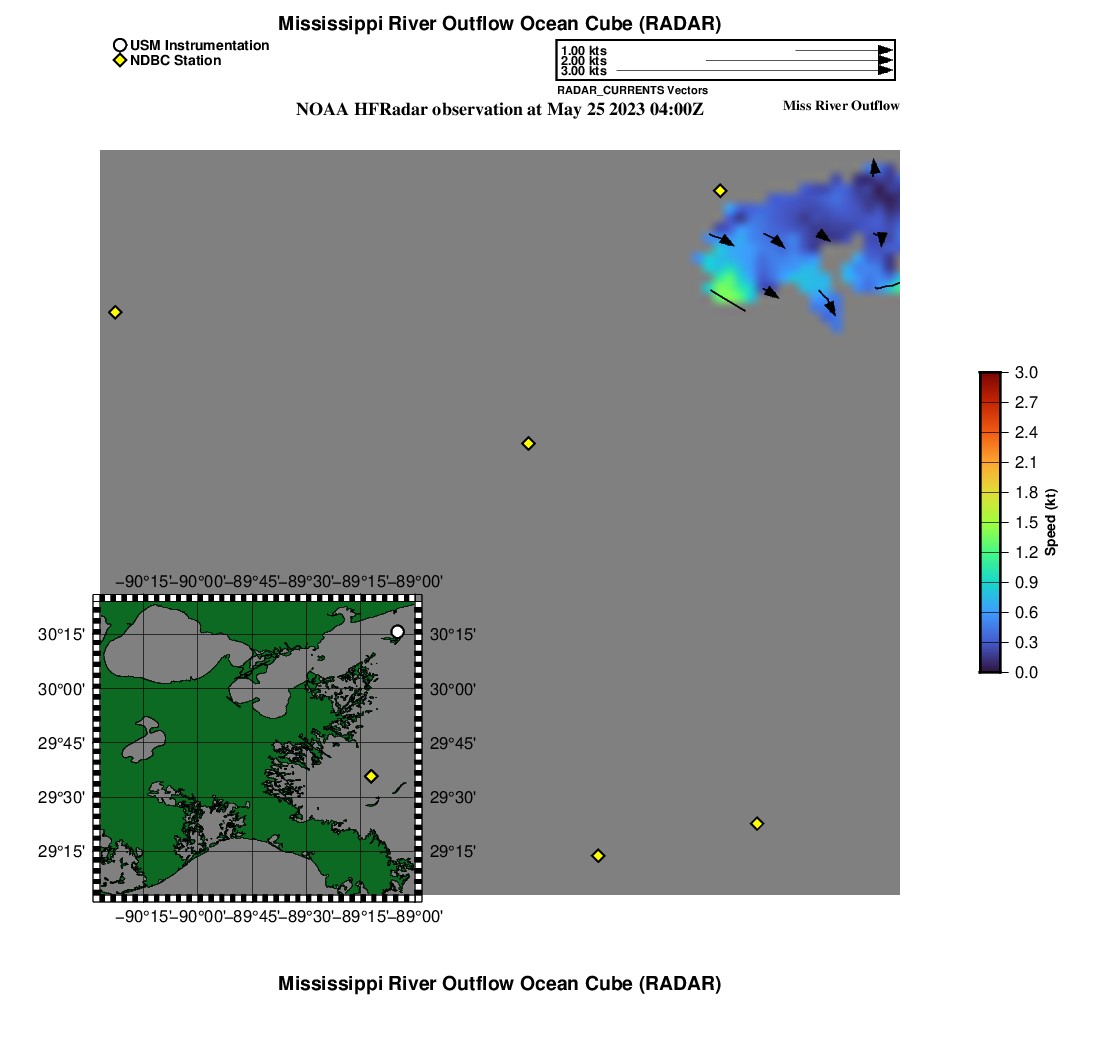The width and height of the screenshot is (1100, 1050).
Task: Click the NDBC station diamond at the map center
Action: [529, 443]
